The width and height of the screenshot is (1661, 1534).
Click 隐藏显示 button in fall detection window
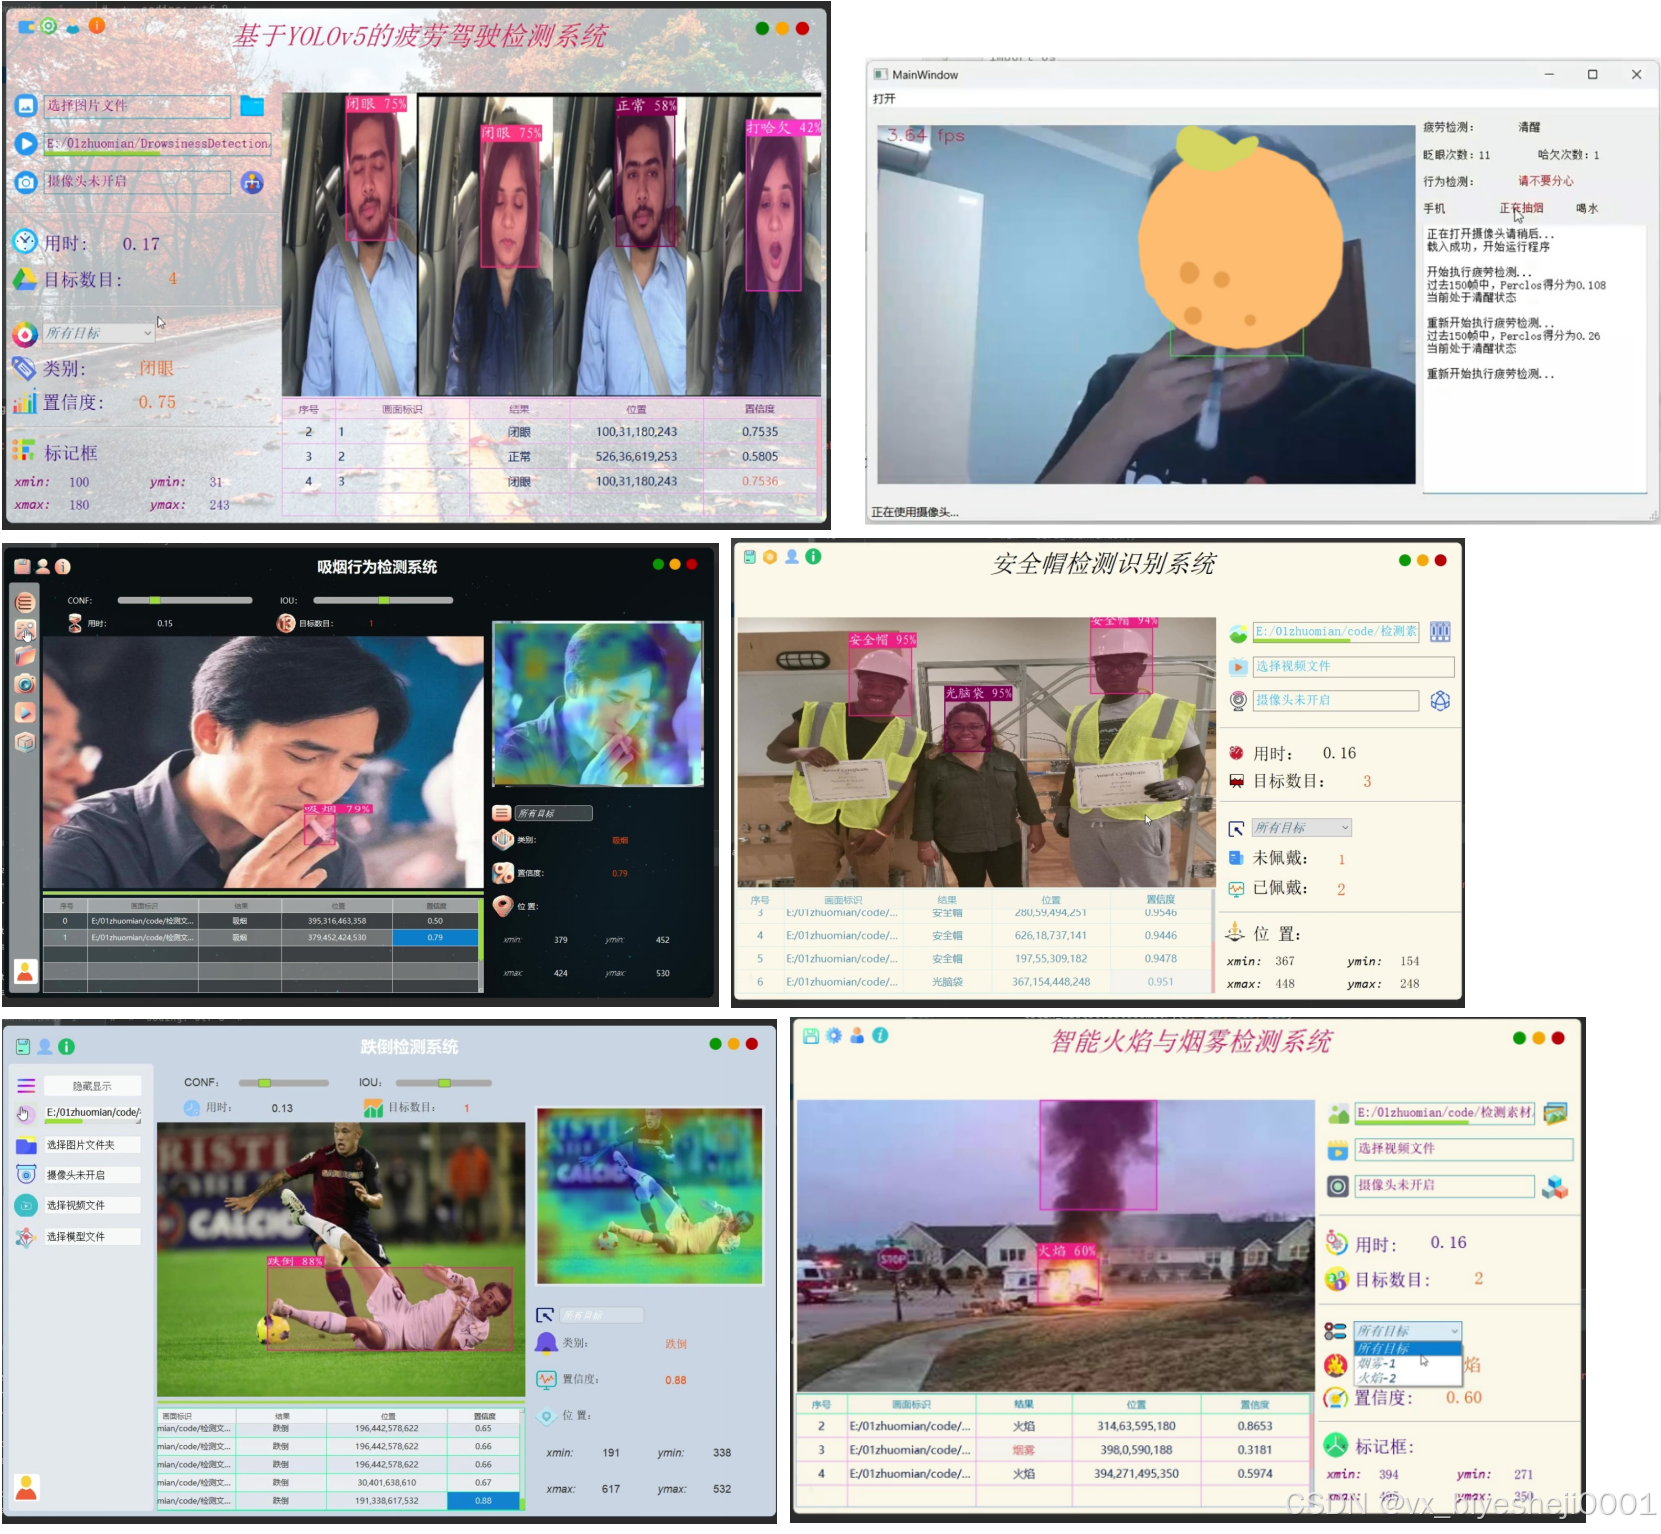pos(92,1086)
